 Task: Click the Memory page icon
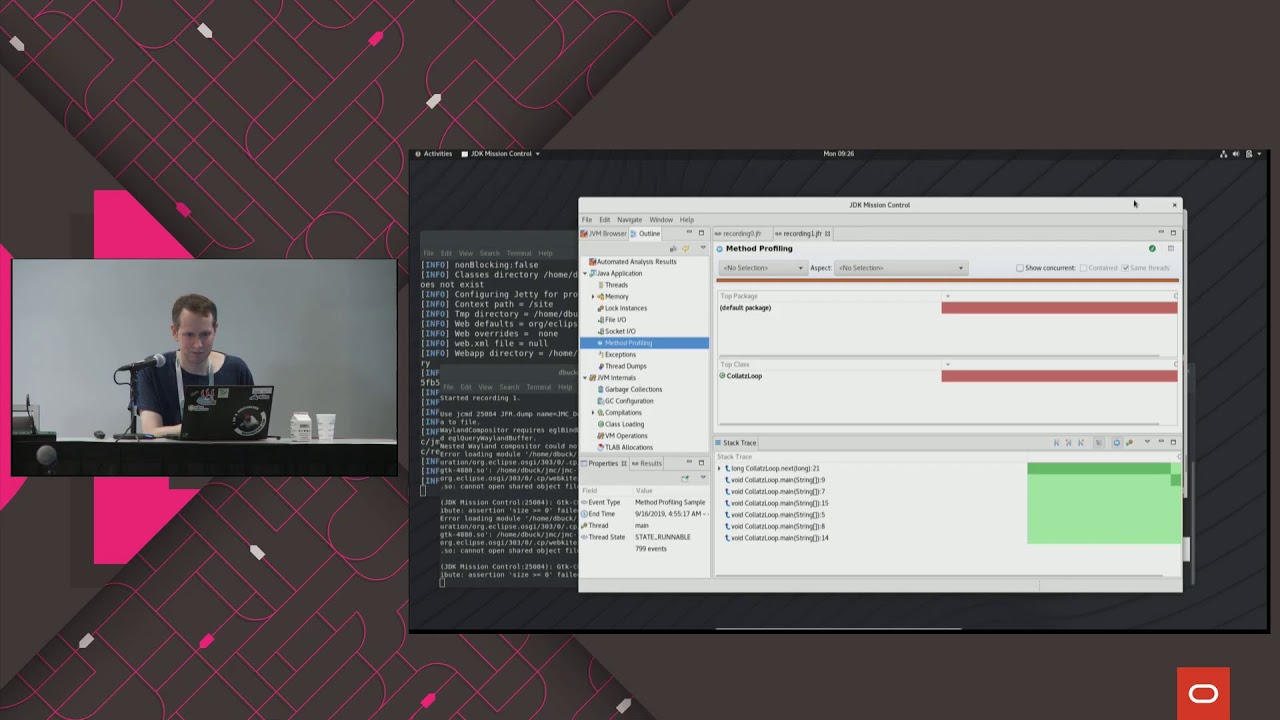pyautogui.click(x=601, y=296)
